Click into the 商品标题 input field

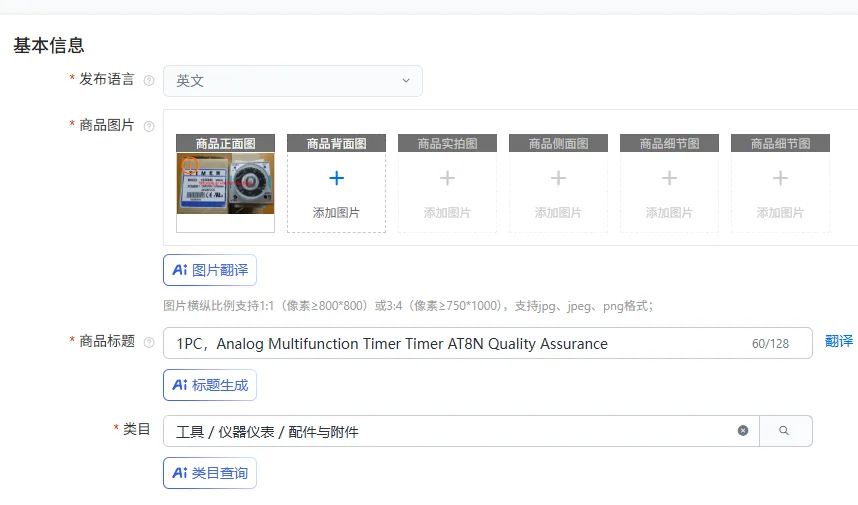click(x=488, y=344)
